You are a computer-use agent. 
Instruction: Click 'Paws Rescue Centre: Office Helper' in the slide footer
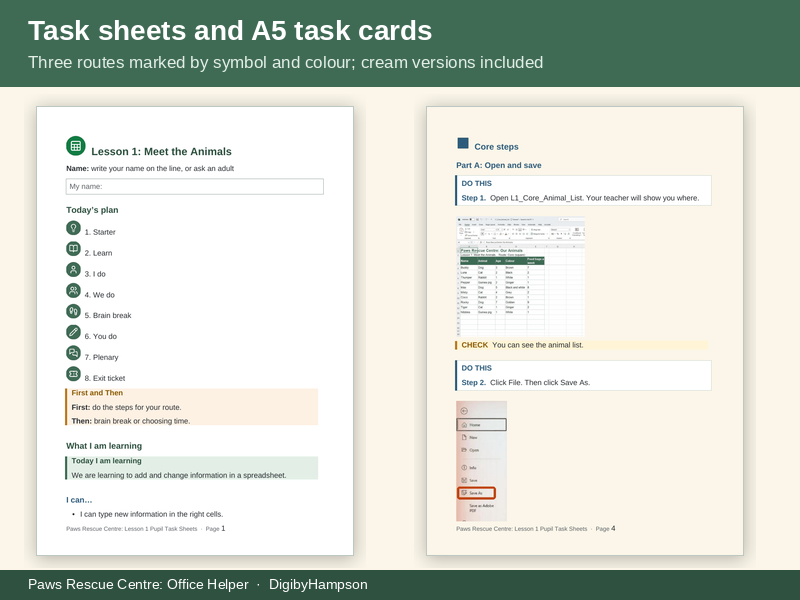tap(138, 585)
